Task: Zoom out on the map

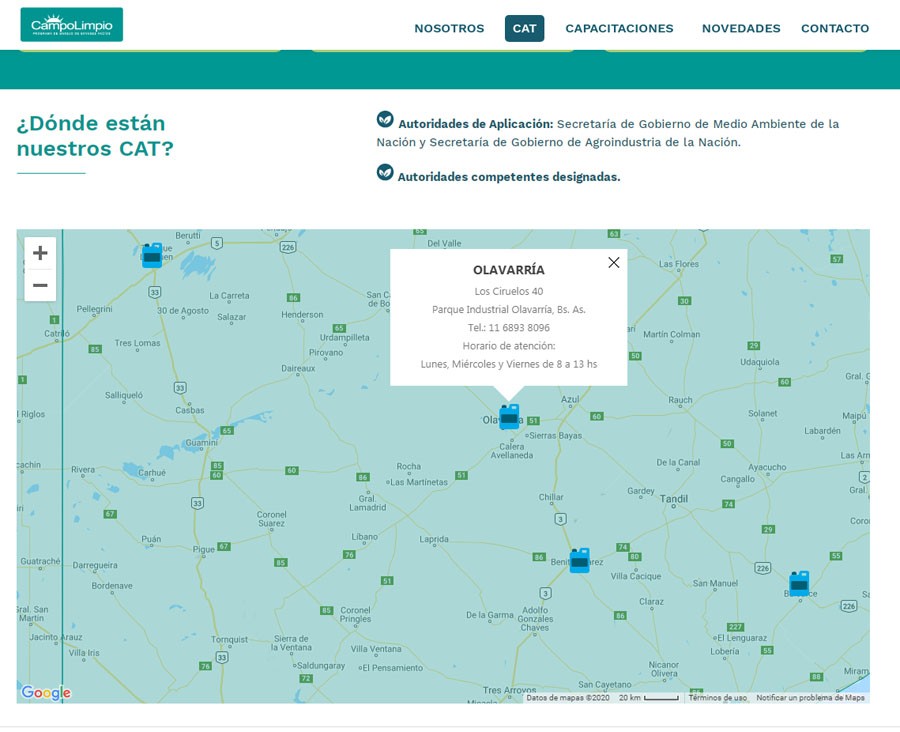Action: click(x=40, y=285)
